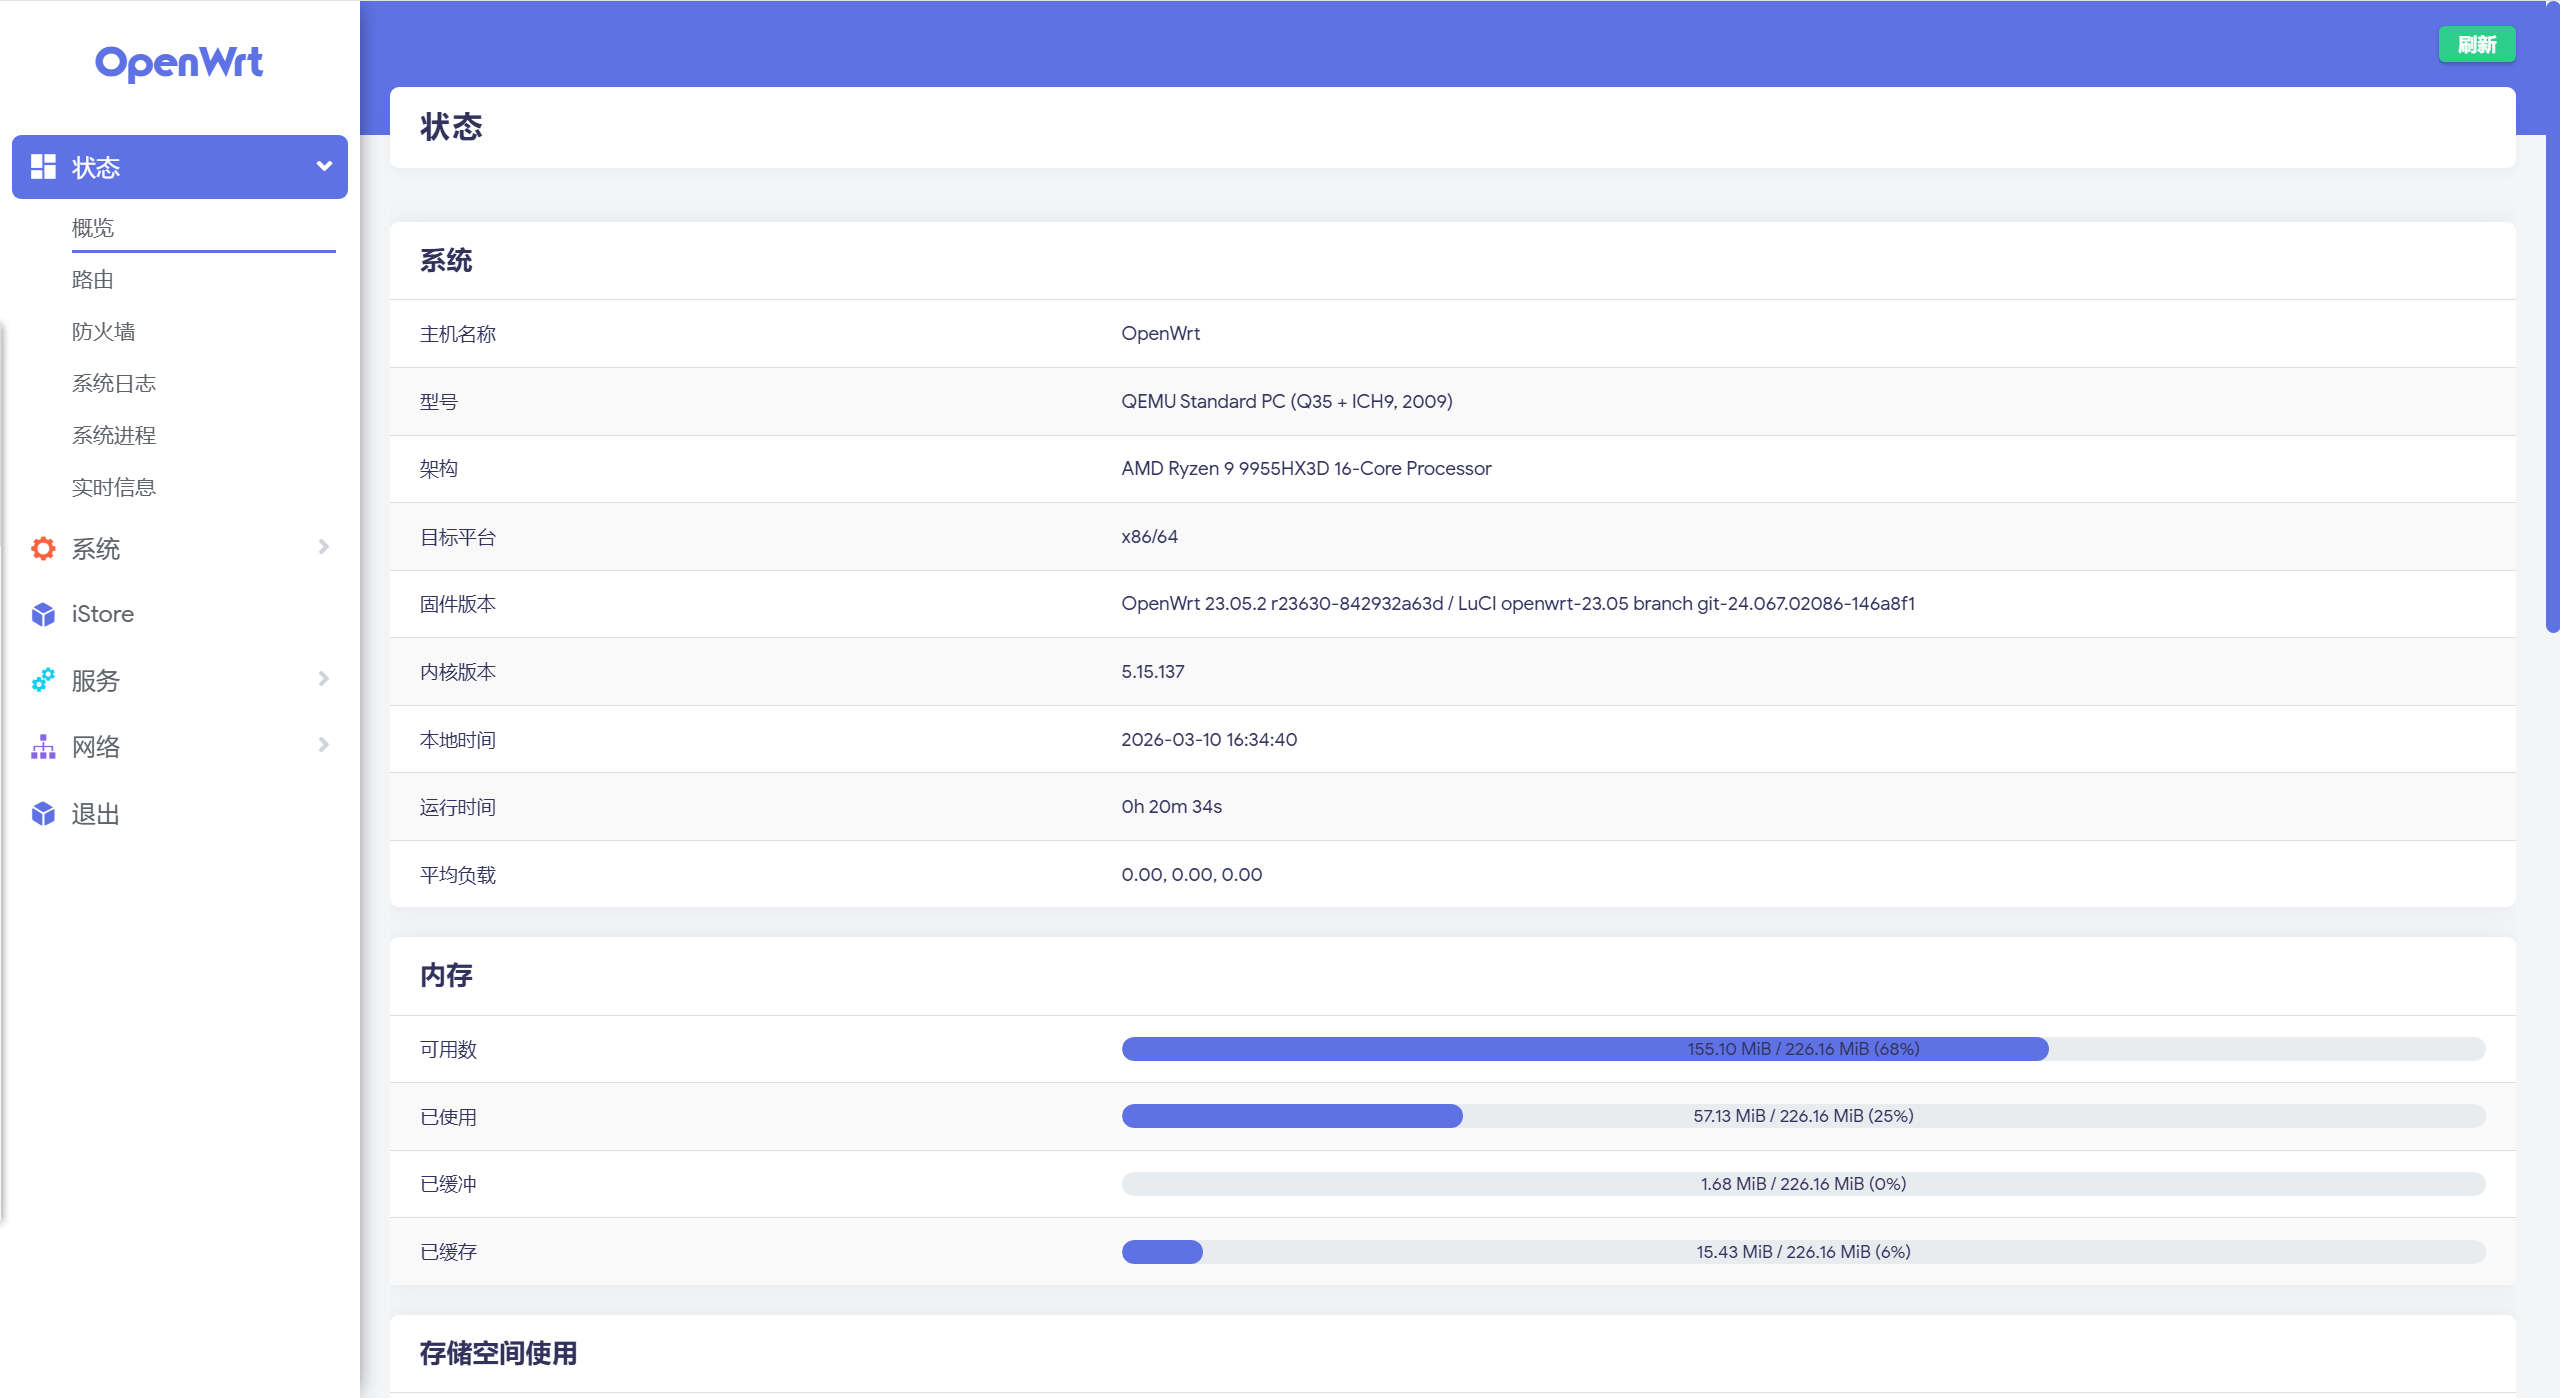Click the 本地时间 row label
The width and height of the screenshot is (2560, 1398).
(x=458, y=740)
